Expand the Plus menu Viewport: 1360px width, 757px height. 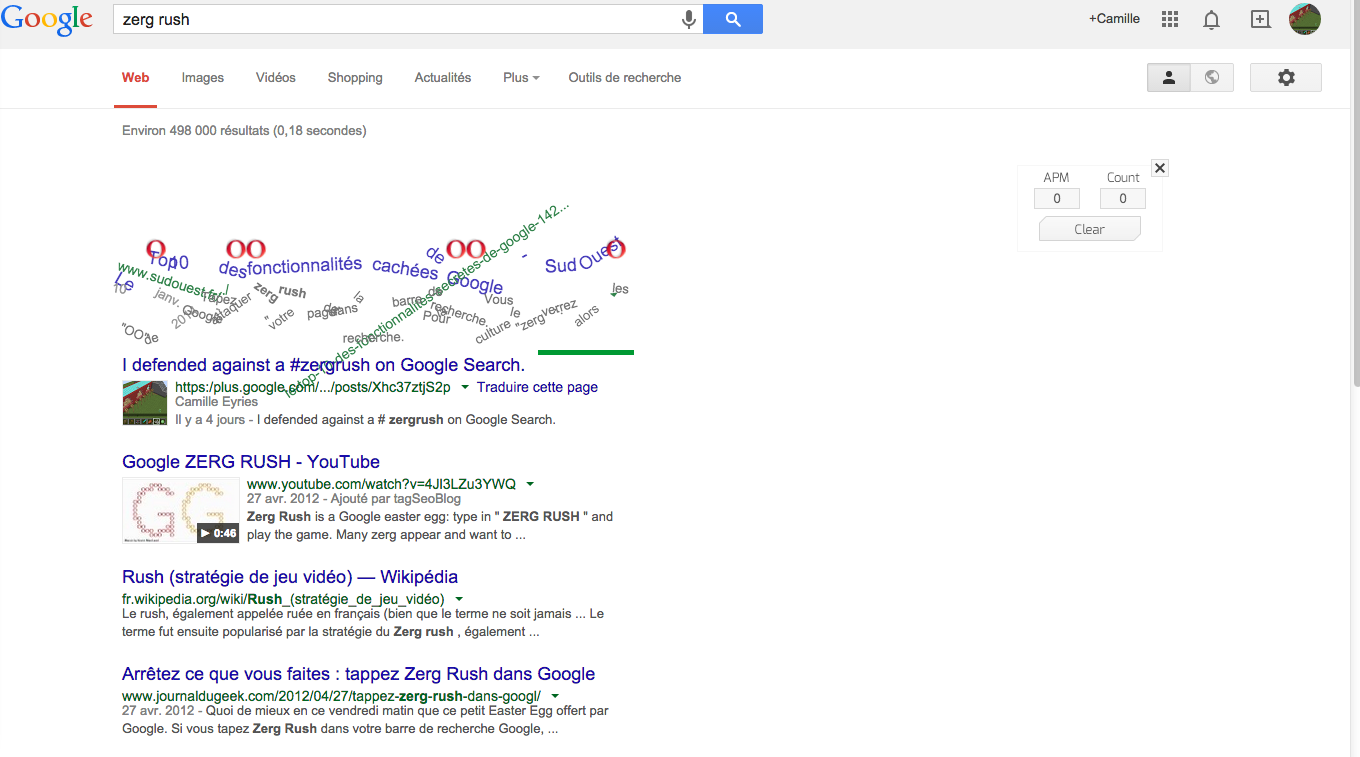click(x=521, y=77)
